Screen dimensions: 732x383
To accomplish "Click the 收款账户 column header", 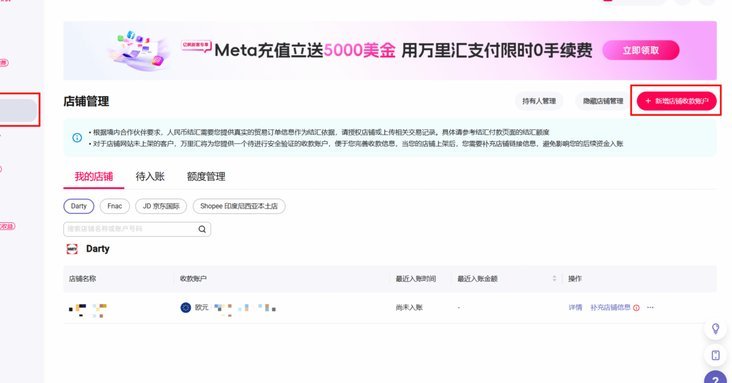I will pos(193,279).
